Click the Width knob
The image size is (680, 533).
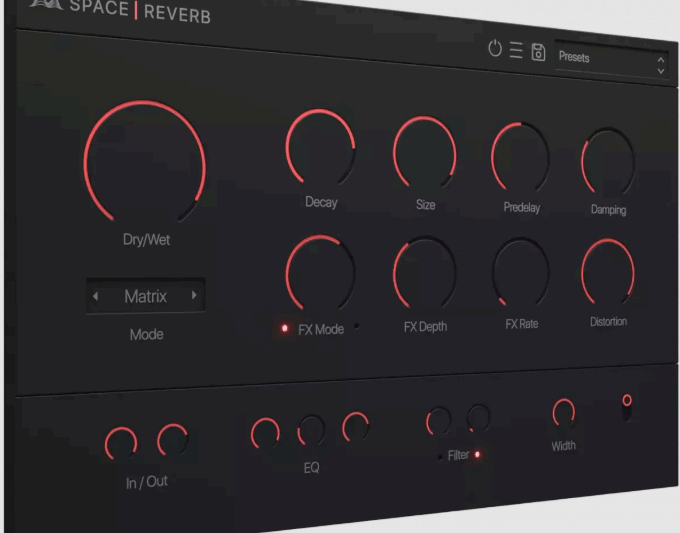click(563, 412)
